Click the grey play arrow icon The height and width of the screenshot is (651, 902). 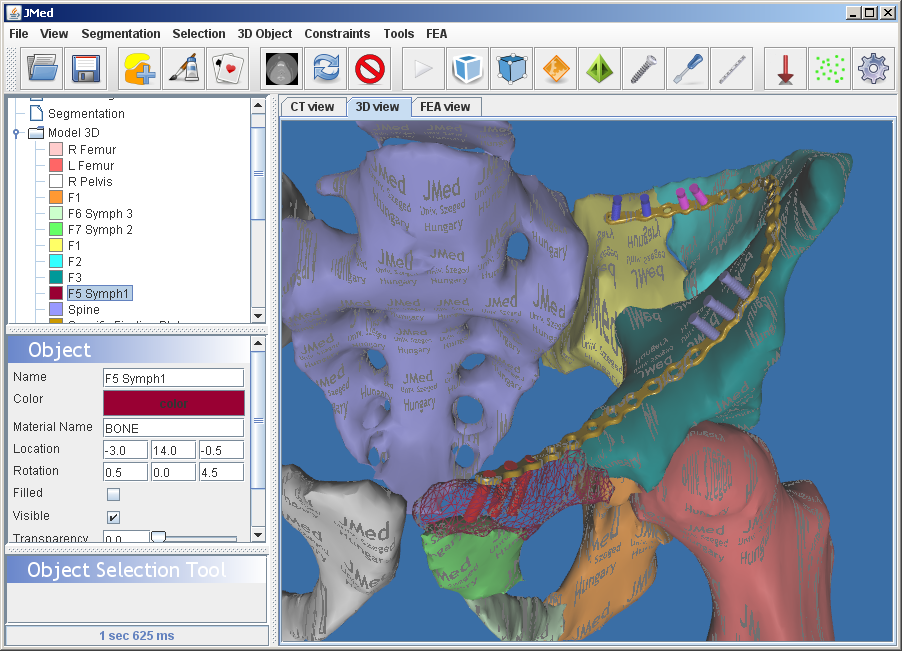423,69
